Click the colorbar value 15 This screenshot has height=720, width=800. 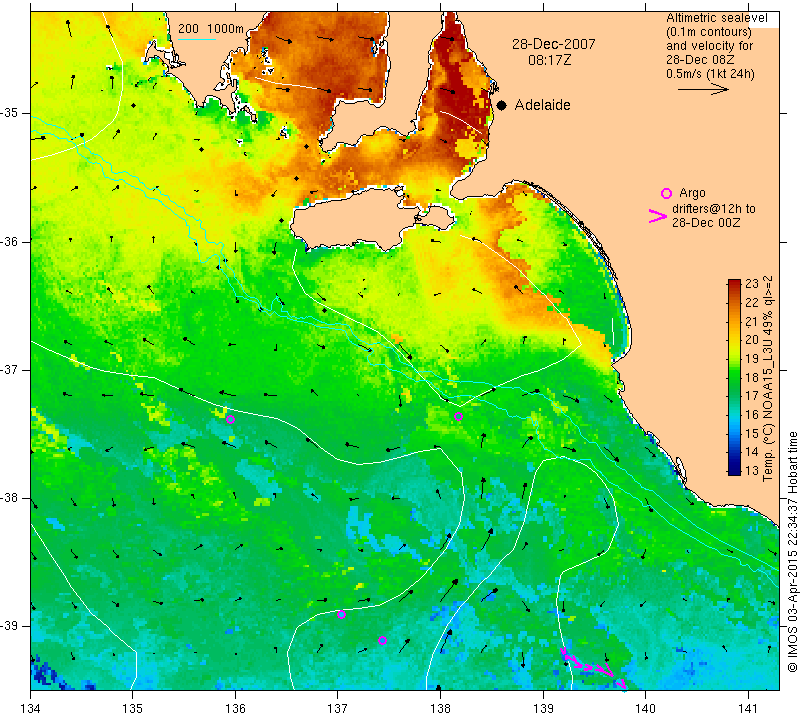coord(752,433)
